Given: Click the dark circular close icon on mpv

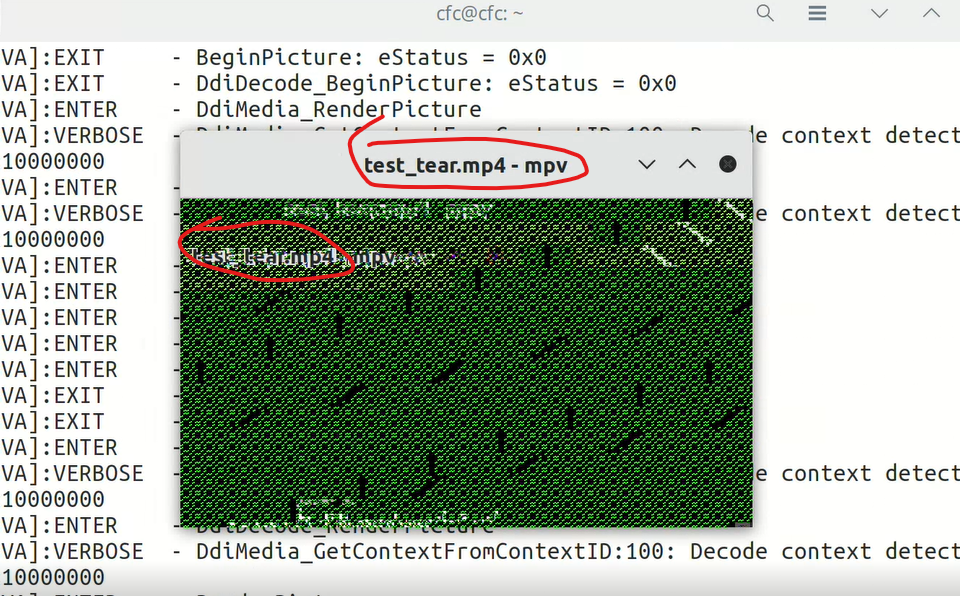Looking at the screenshot, I should [x=727, y=164].
